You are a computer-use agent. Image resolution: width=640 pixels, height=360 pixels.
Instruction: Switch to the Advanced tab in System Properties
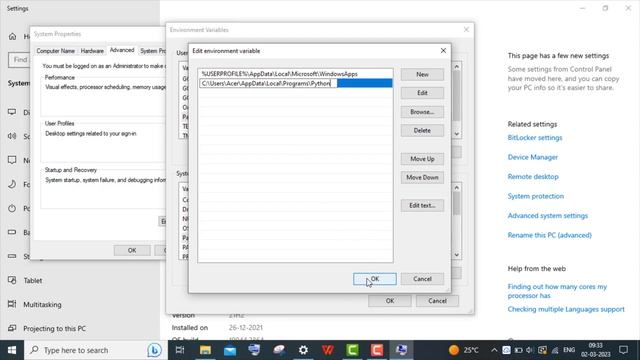[122, 50]
